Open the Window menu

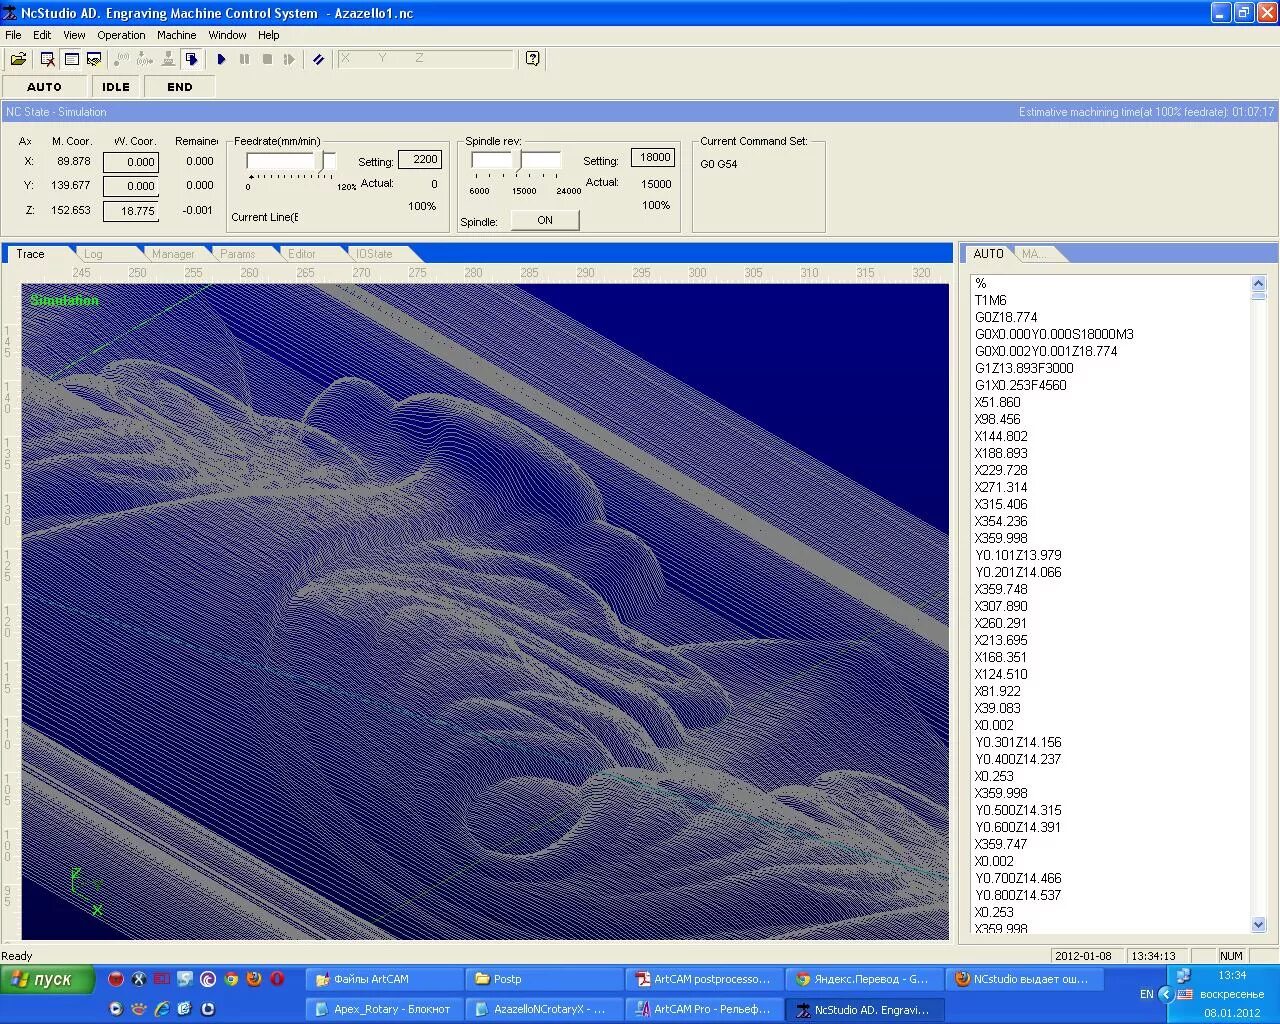227,35
